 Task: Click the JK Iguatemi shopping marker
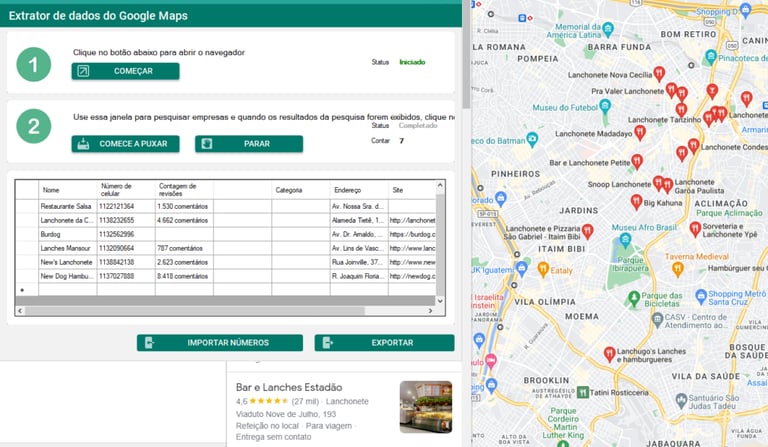[x=522, y=267]
